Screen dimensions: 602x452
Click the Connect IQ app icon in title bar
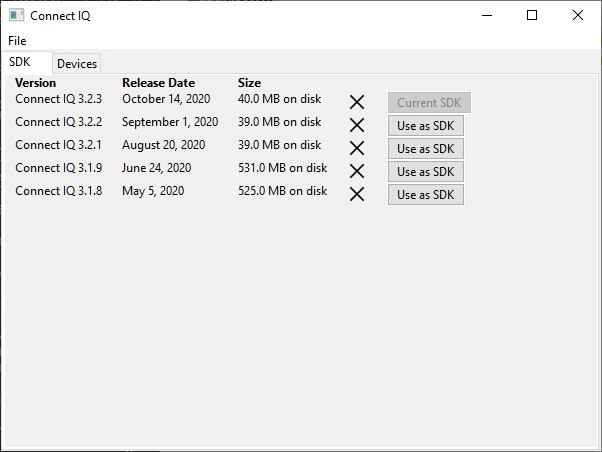[x=17, y=15]
